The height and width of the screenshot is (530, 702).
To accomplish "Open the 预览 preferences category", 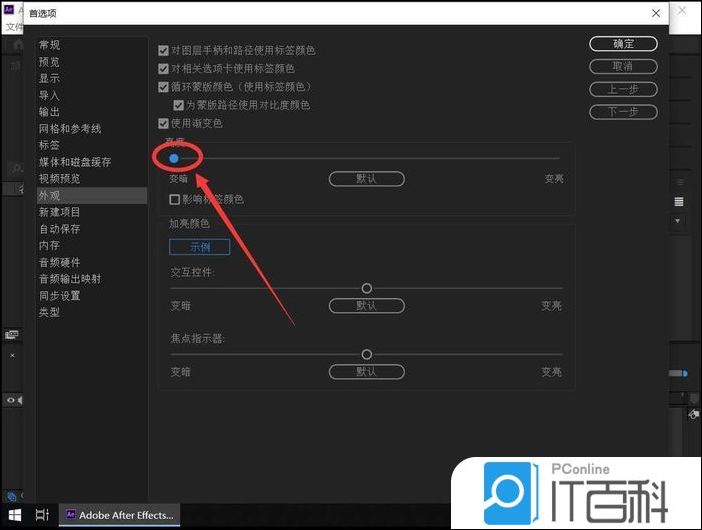I will click(x=49, y=62).
